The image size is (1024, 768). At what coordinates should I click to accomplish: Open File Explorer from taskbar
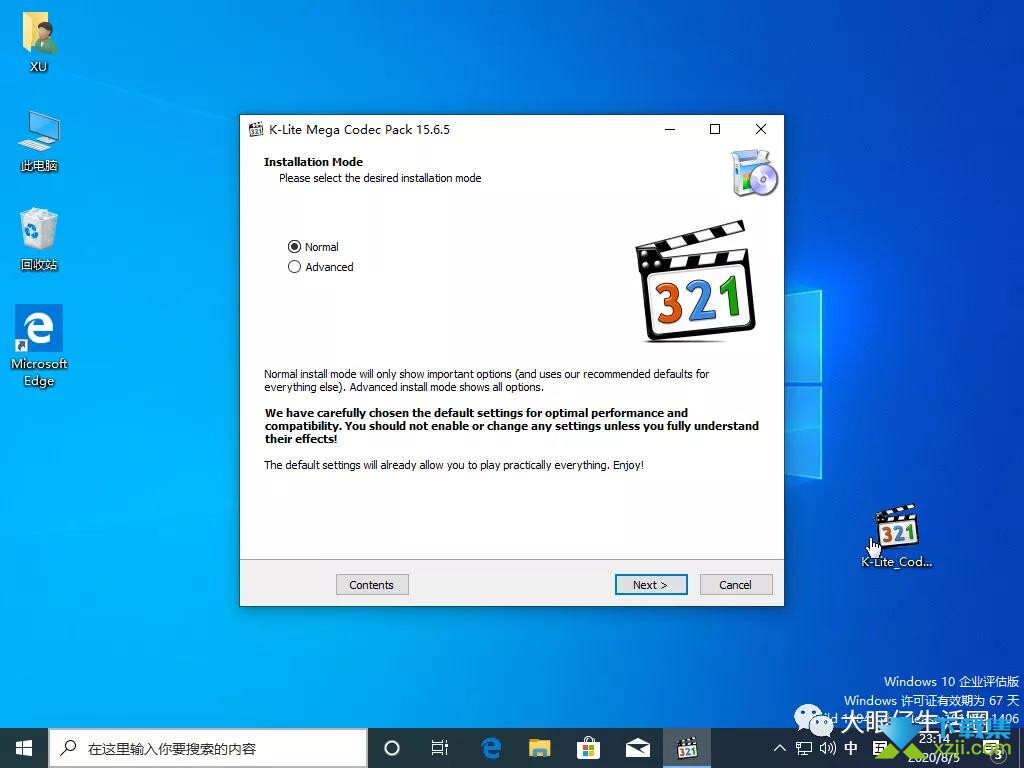[x=539, y=748]
